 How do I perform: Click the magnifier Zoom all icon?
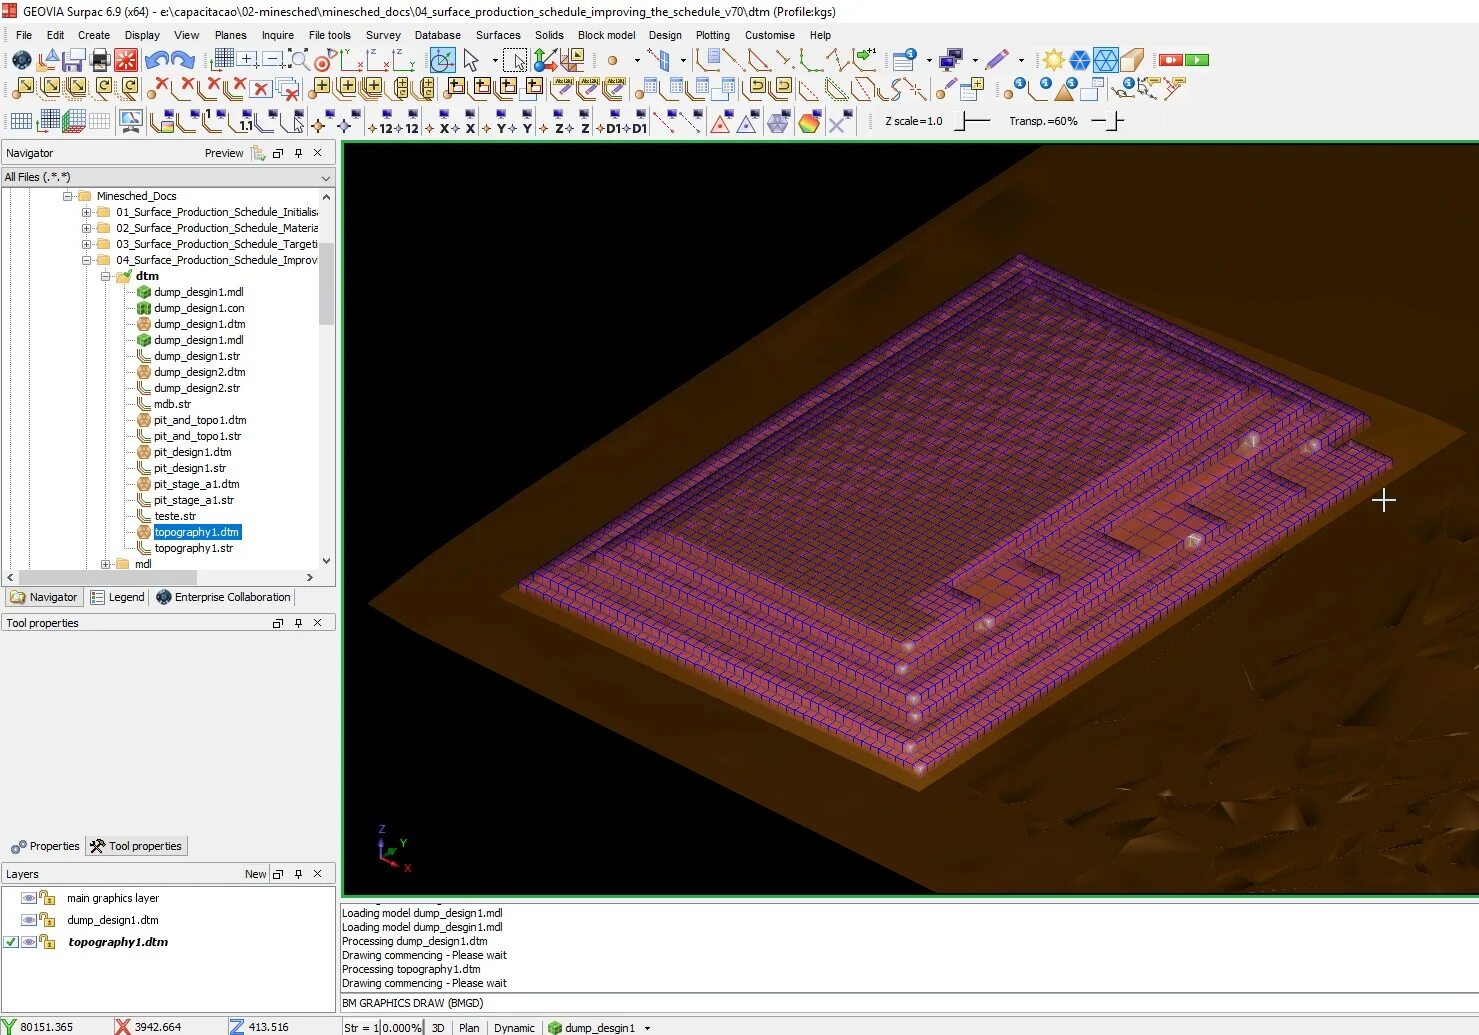point(298,60)
